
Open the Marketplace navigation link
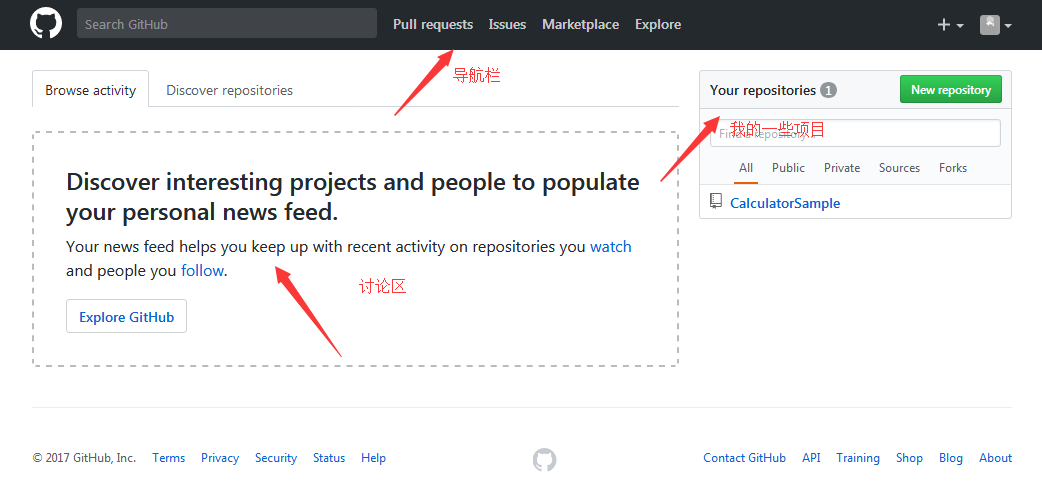pos(580,24)
